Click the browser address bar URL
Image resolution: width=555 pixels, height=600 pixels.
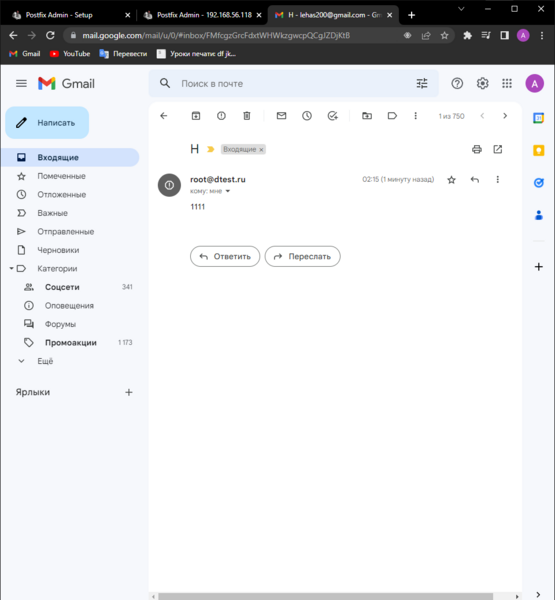point(216,36)
